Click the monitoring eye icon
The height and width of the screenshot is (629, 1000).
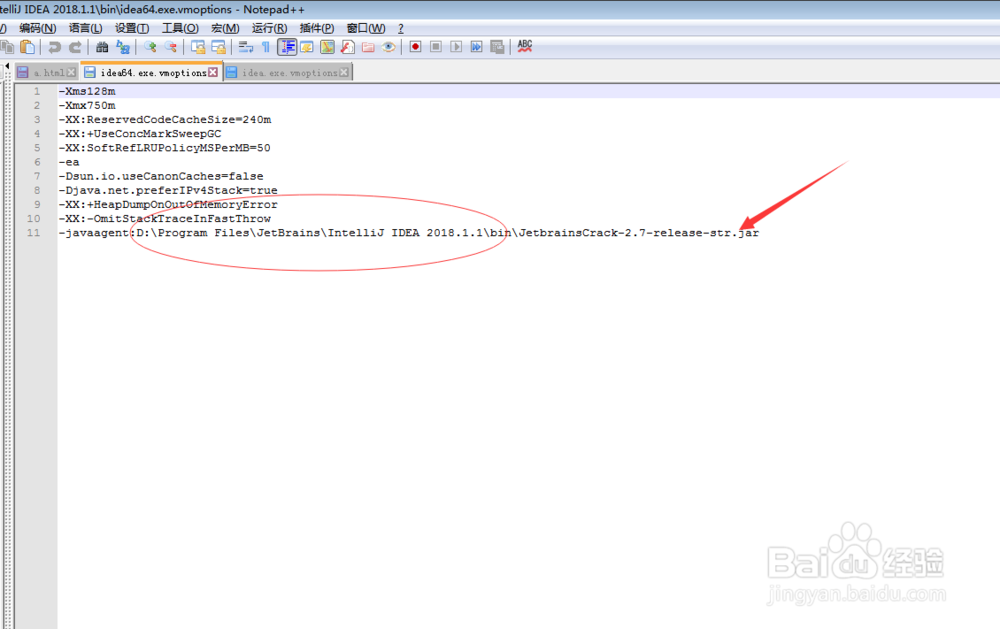388,47
